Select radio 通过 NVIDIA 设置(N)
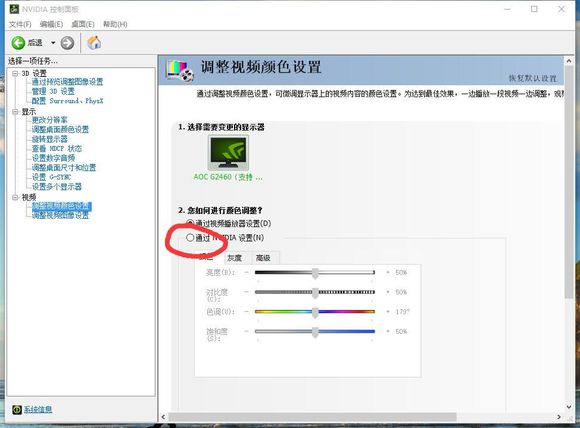The image size is (580, 428). (190, 237)
